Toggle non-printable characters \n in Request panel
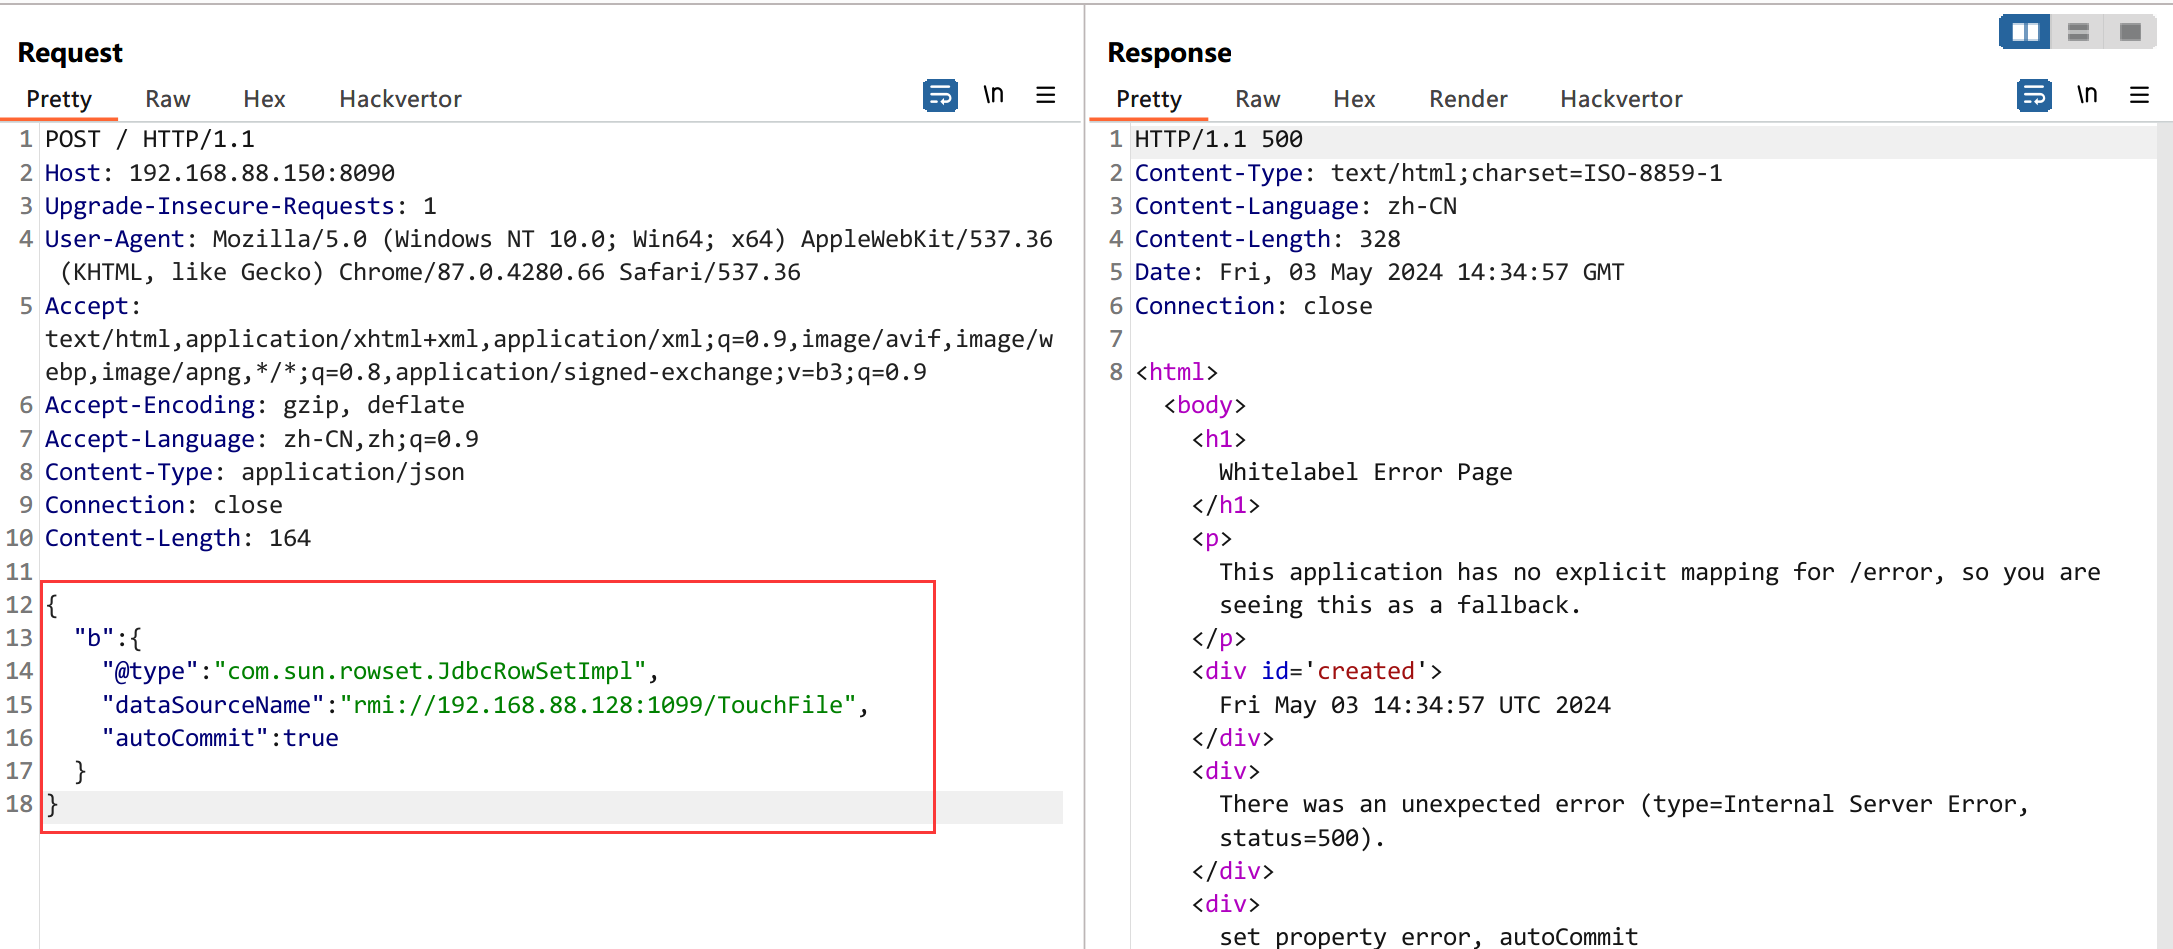This screenshot has height=949, width=2173. (x=993, y=95)
